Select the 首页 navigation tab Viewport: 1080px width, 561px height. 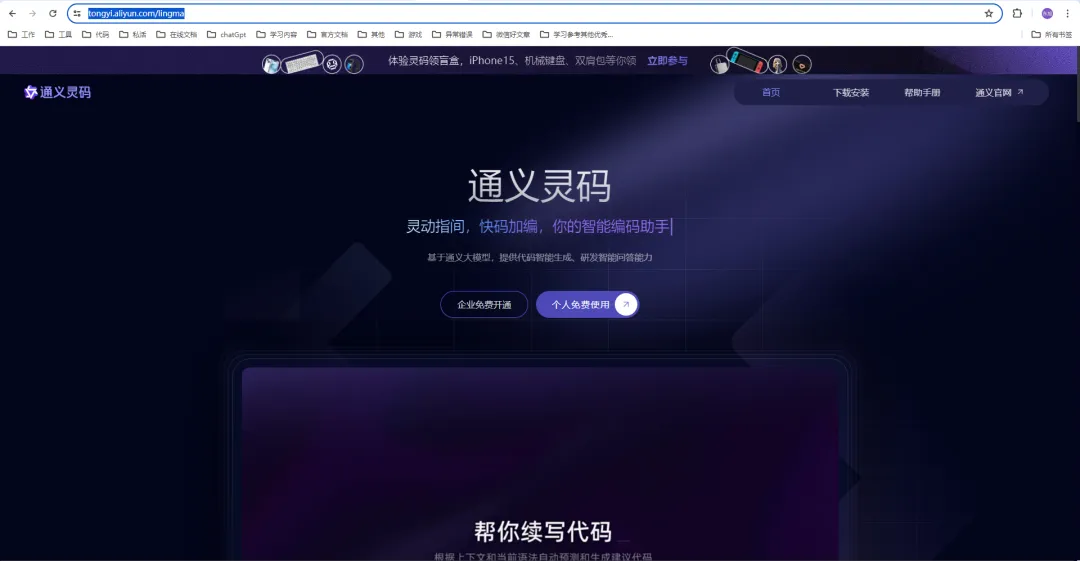click(x=771, y=92)
